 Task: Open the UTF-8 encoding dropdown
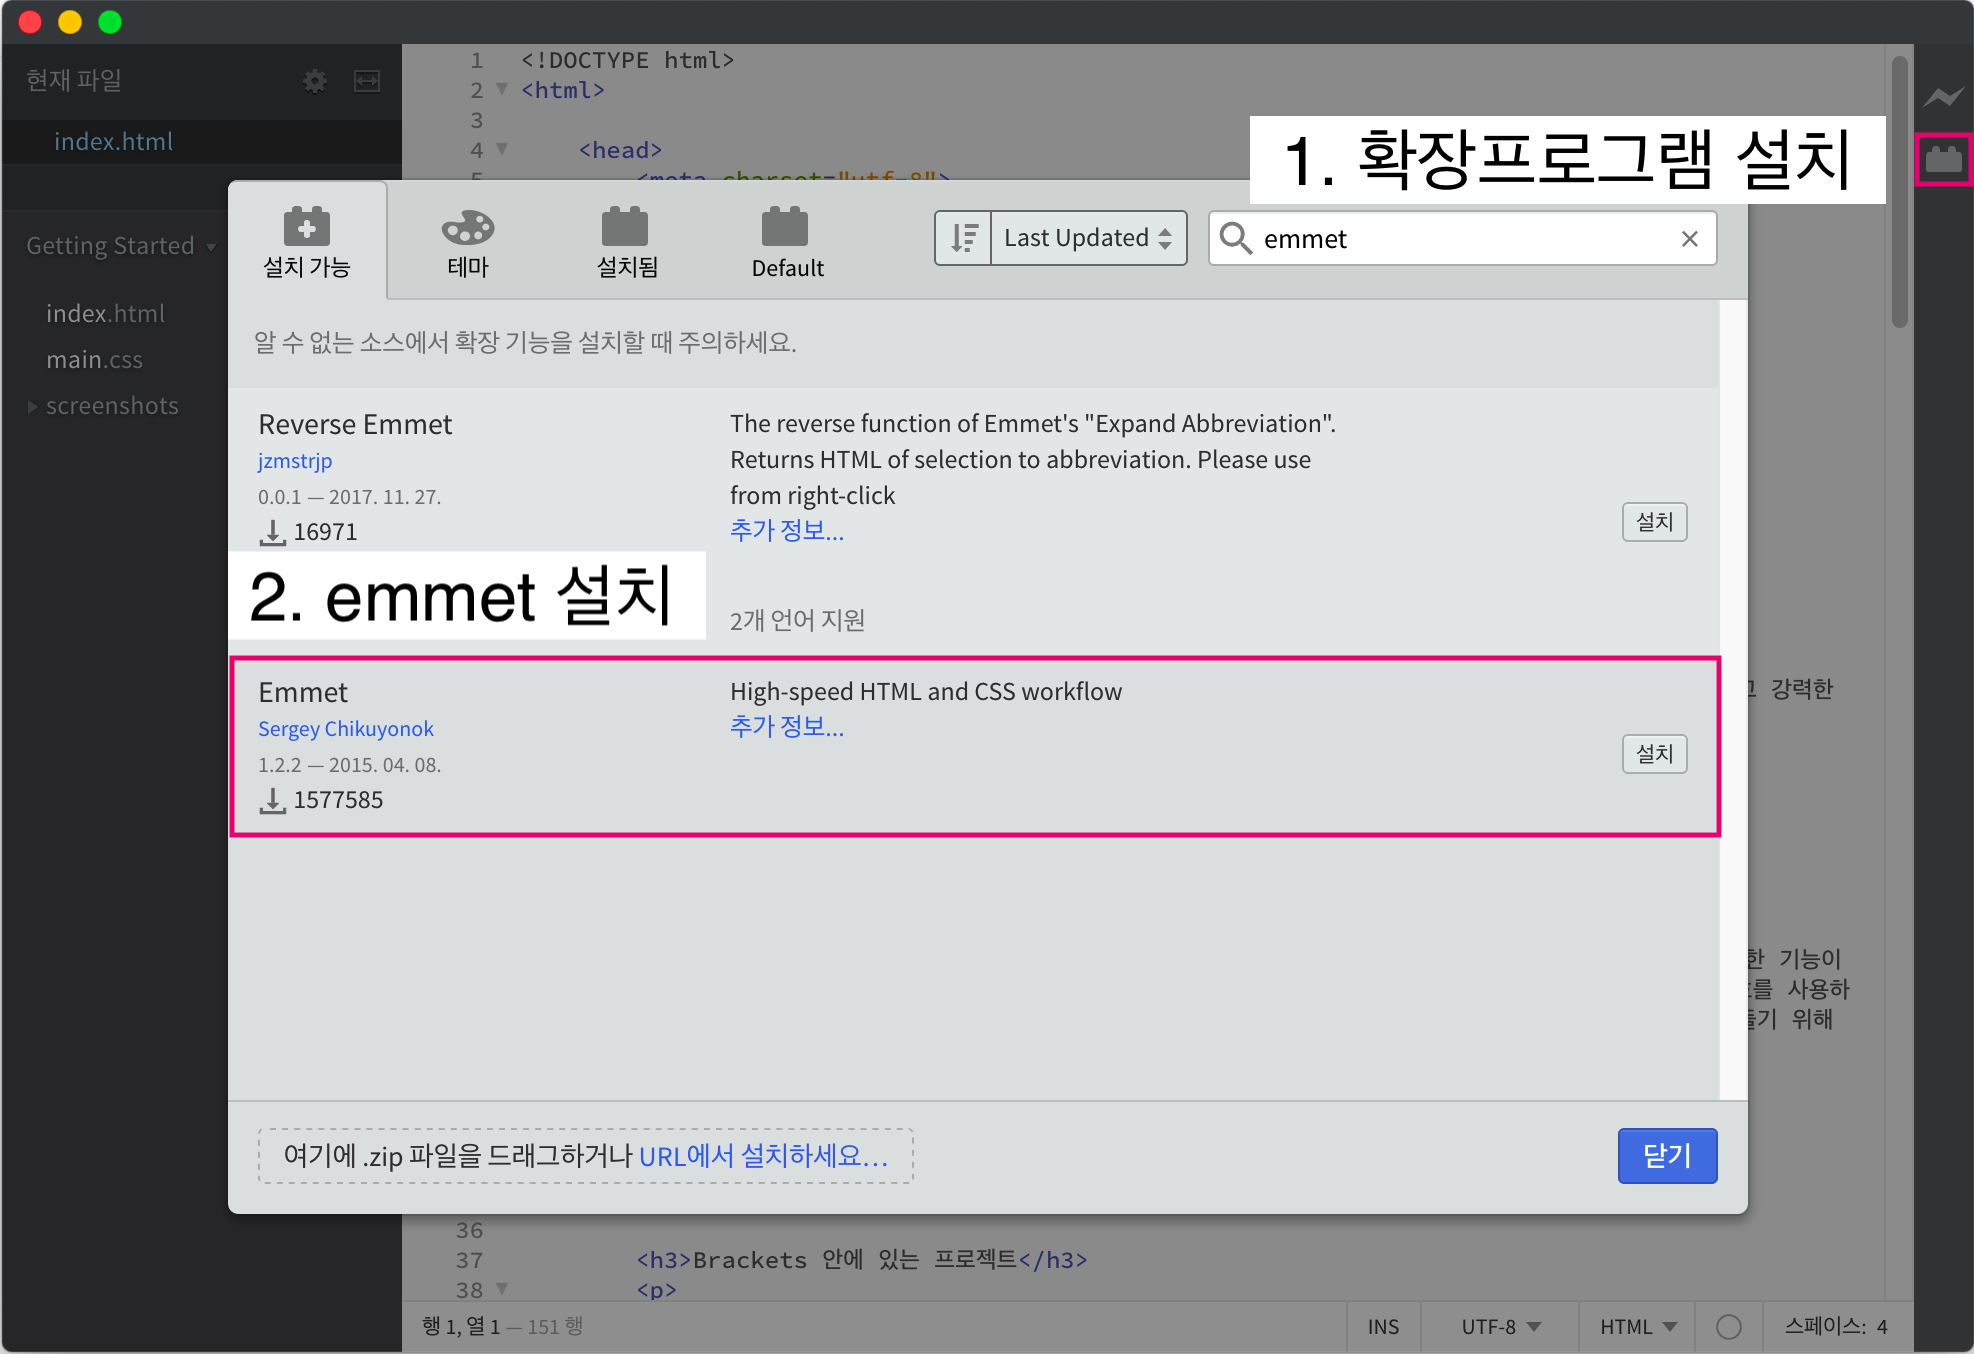point(1499,1326)
